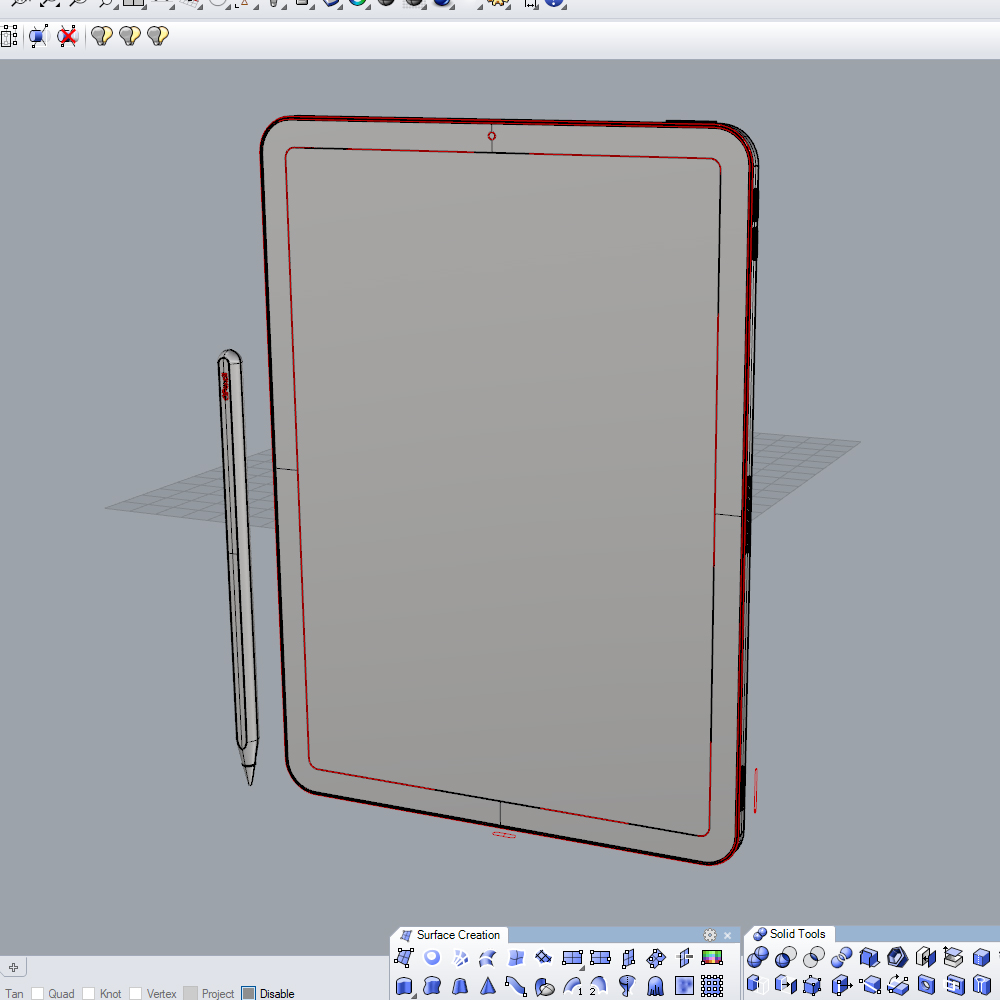
Task: Activate the Sweep 1 rail tool
Action: pos(572,986)
